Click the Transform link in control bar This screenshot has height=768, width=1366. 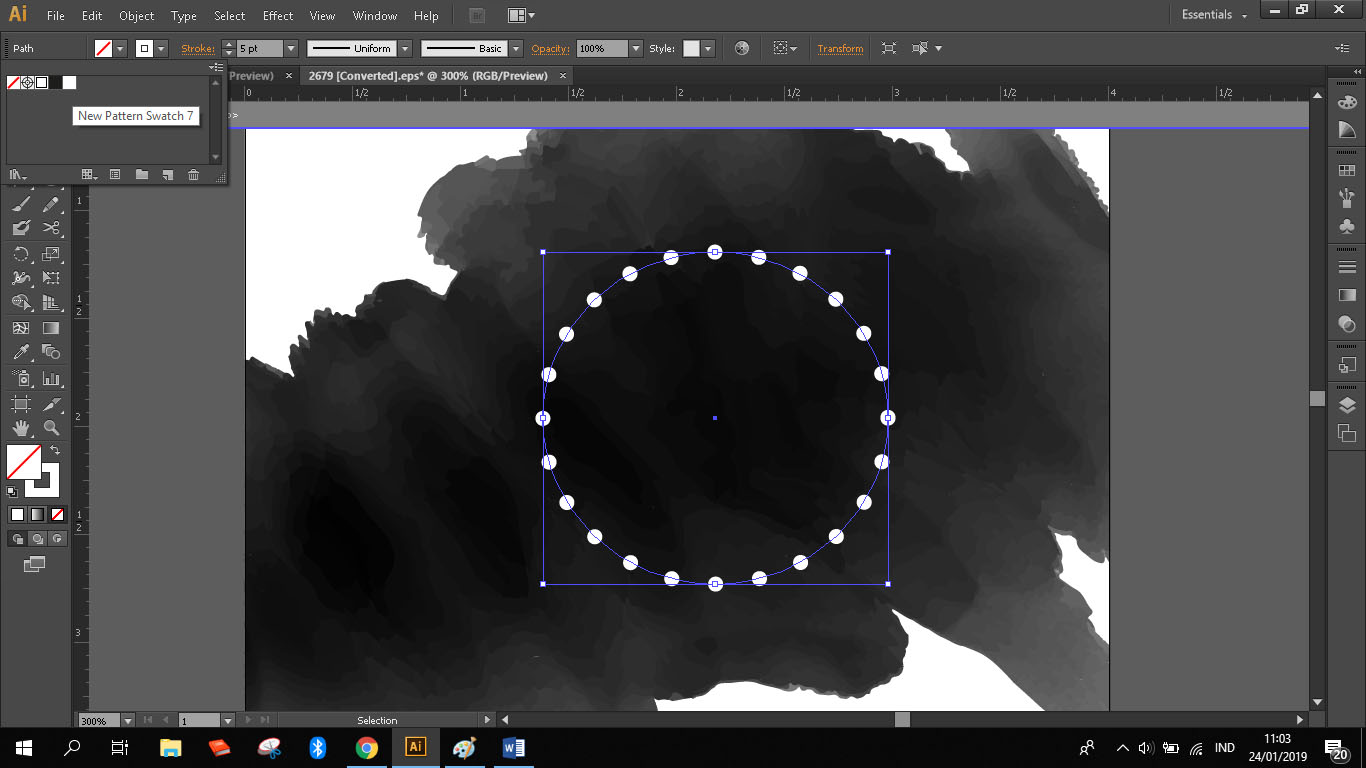coord(840,48)
